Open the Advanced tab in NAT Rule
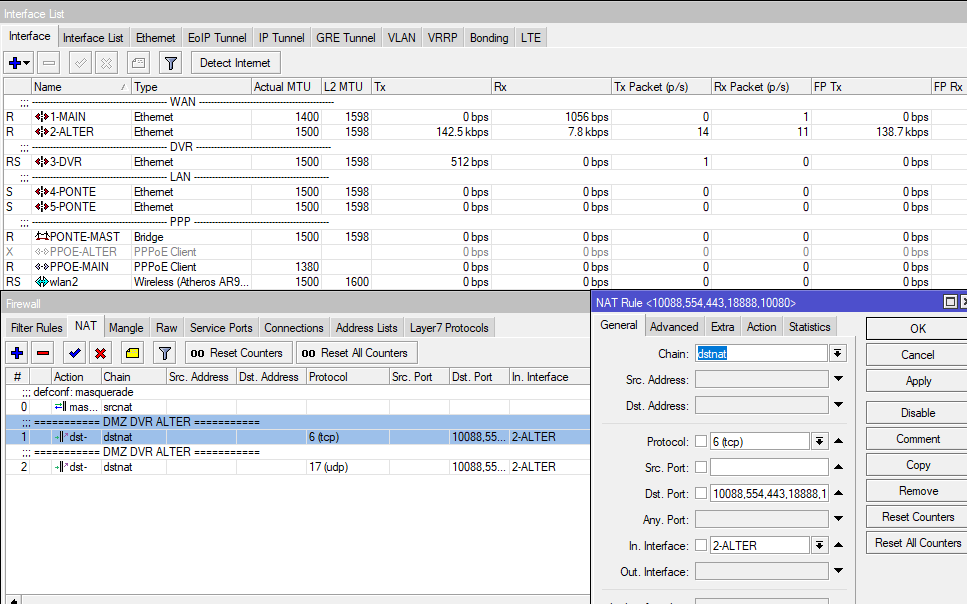The height and width of the screenshot is (604, 967). [x=674, y=327]
